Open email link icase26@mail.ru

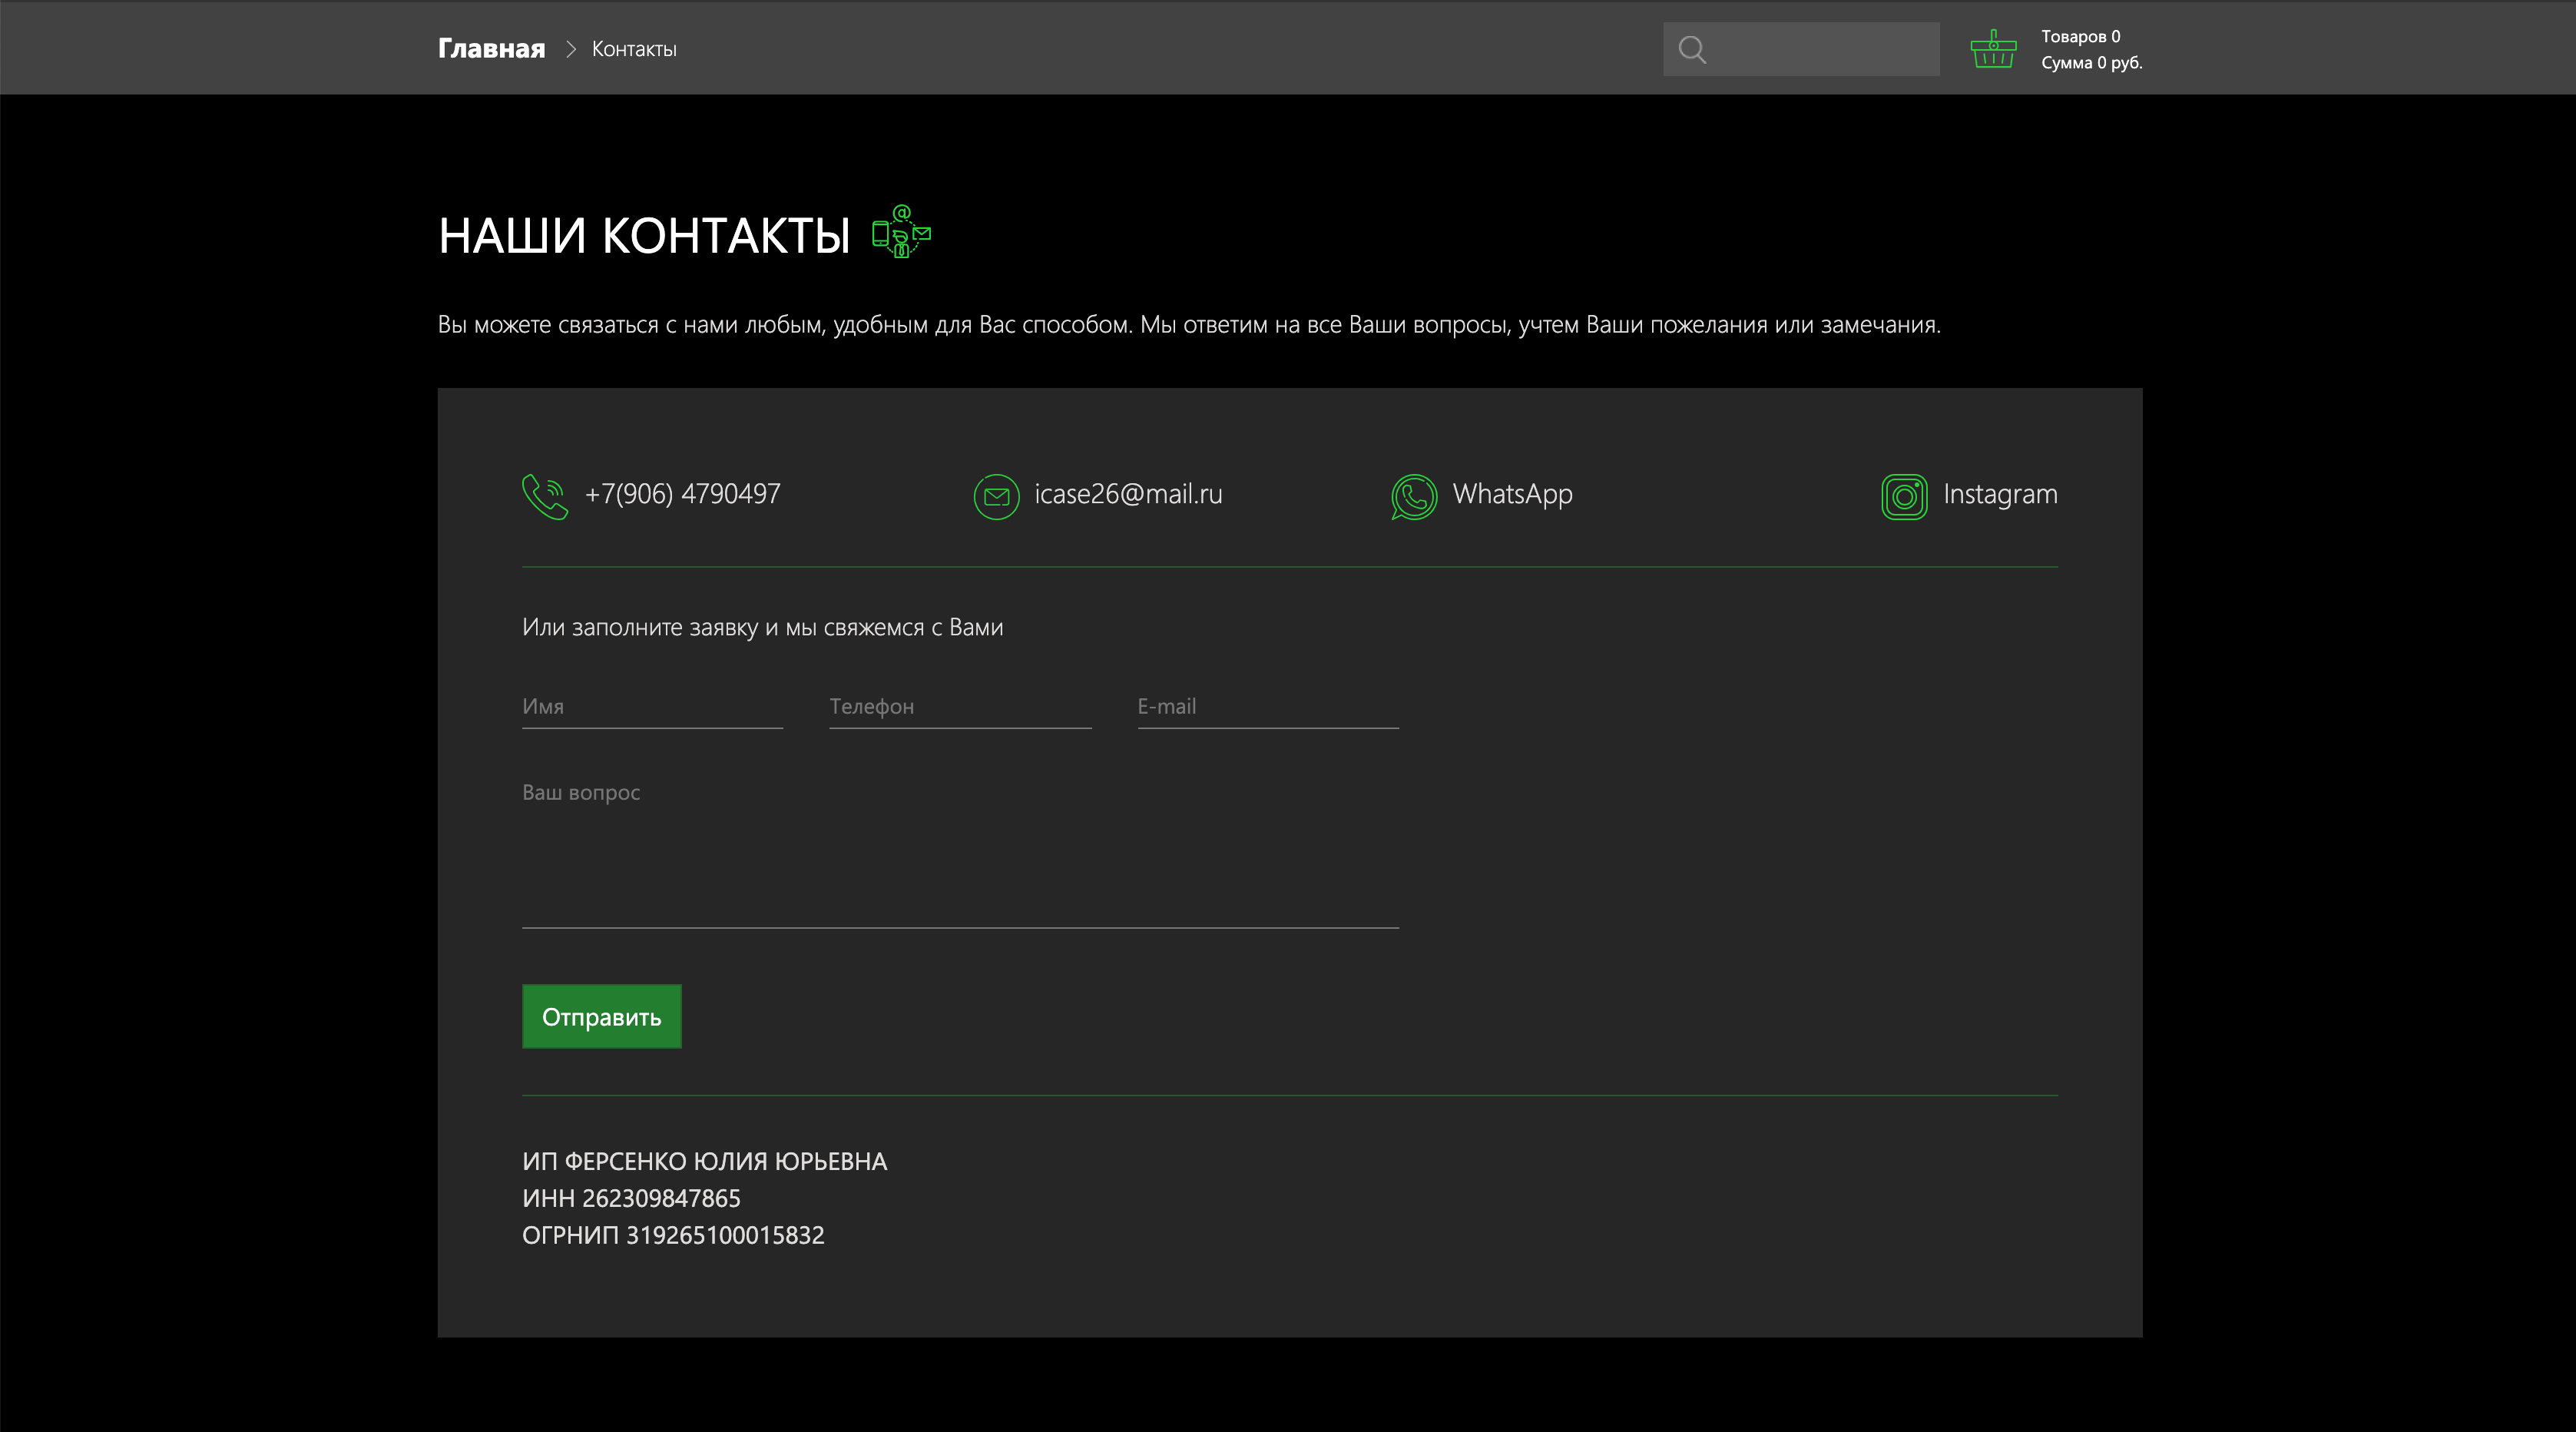(x=1128, y=494)
